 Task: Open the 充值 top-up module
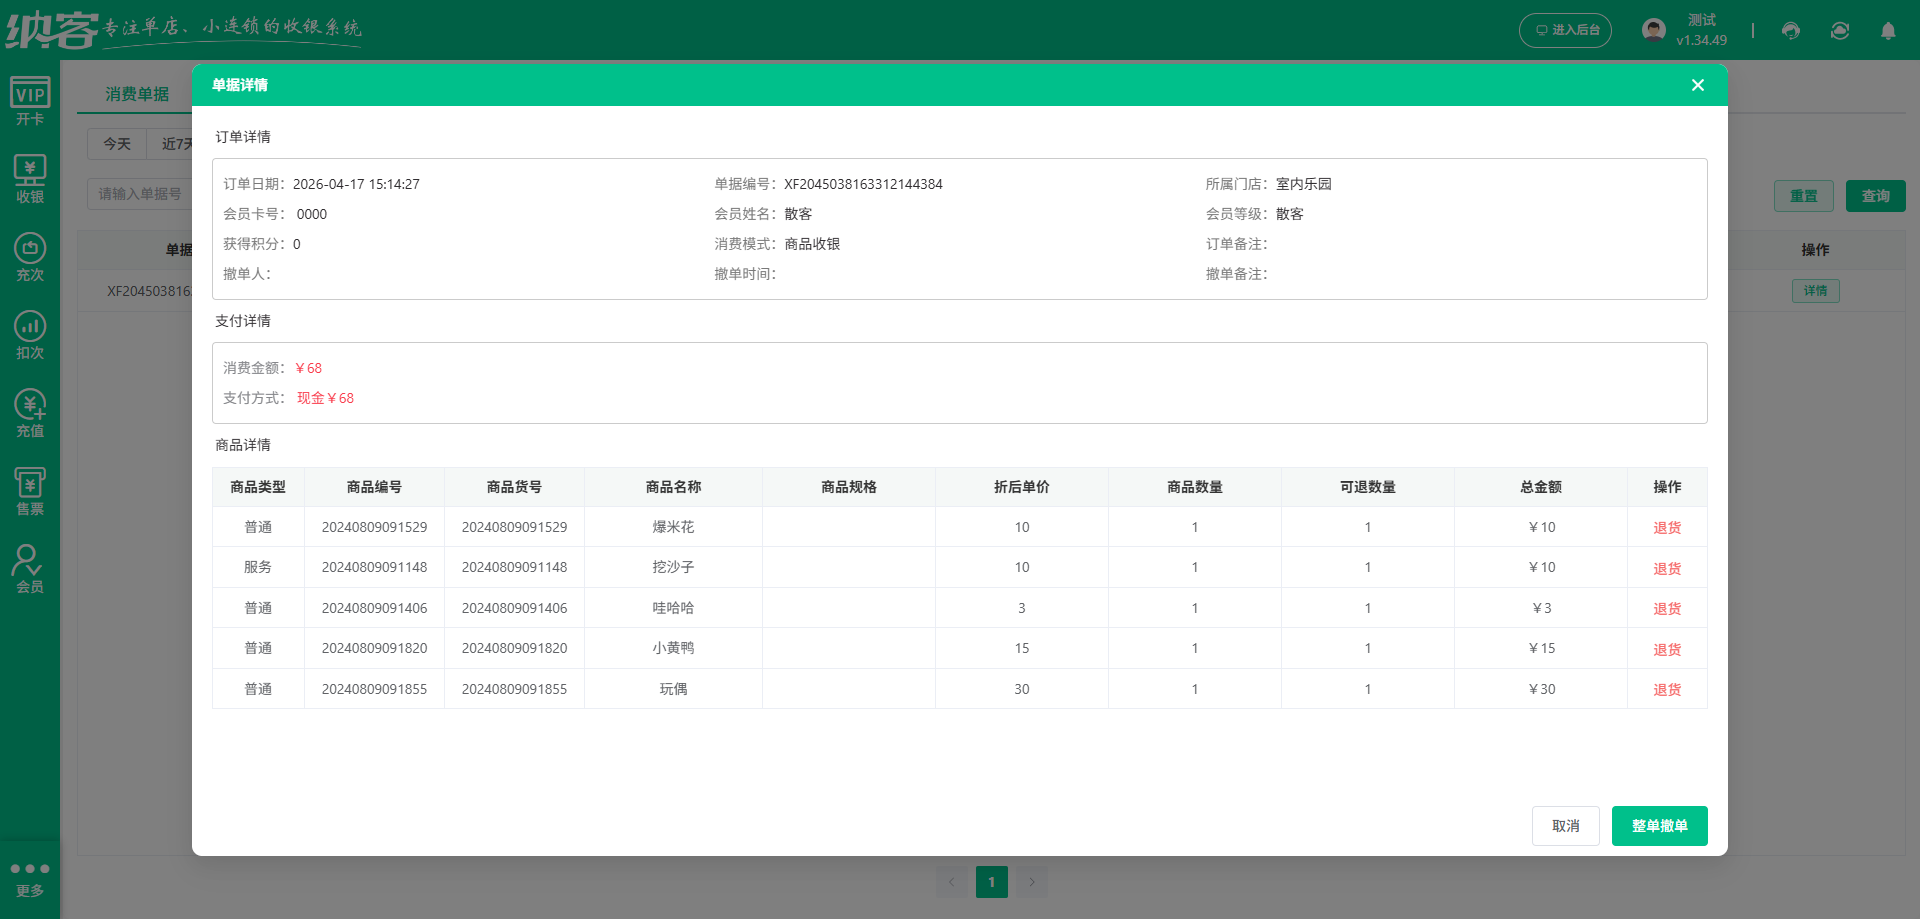coord(29,411)
